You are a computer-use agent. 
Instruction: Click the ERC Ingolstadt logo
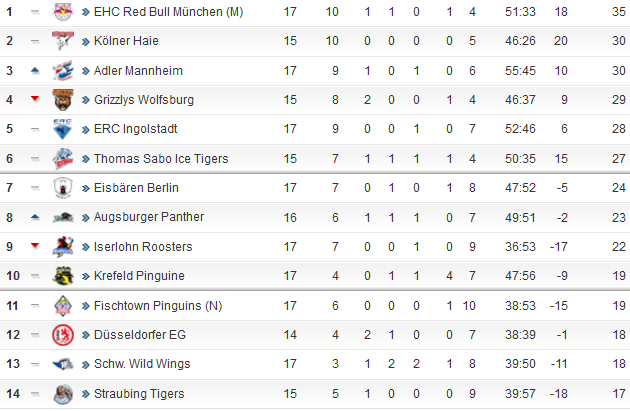(63, 129)
